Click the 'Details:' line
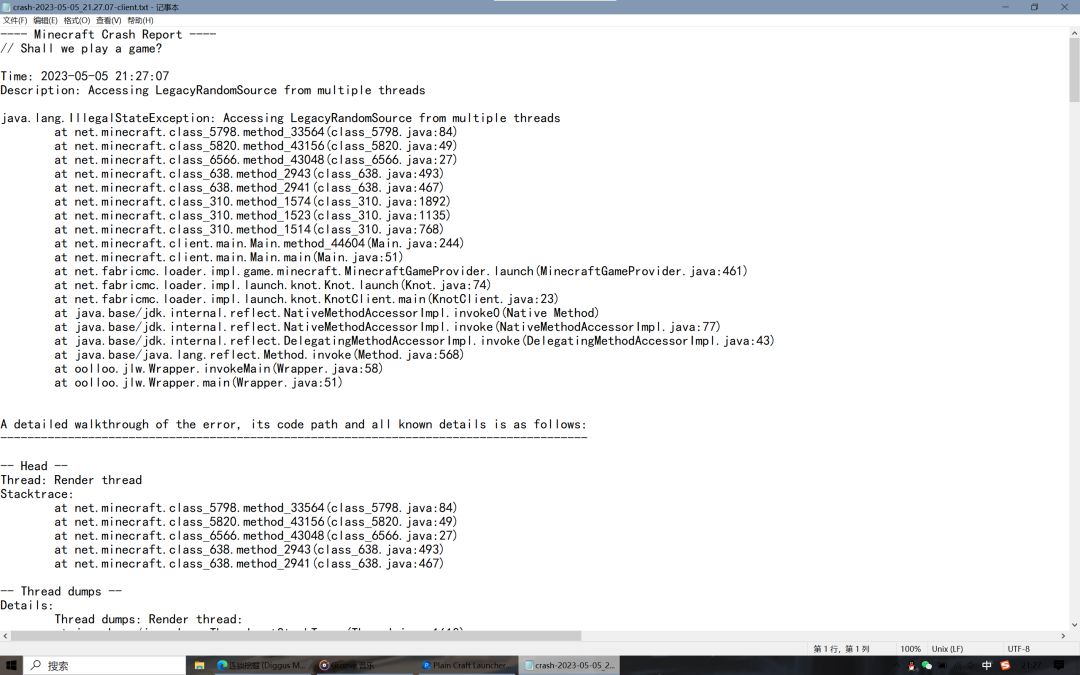Screen dimensions: 1080x675 [x=27, y=605]
